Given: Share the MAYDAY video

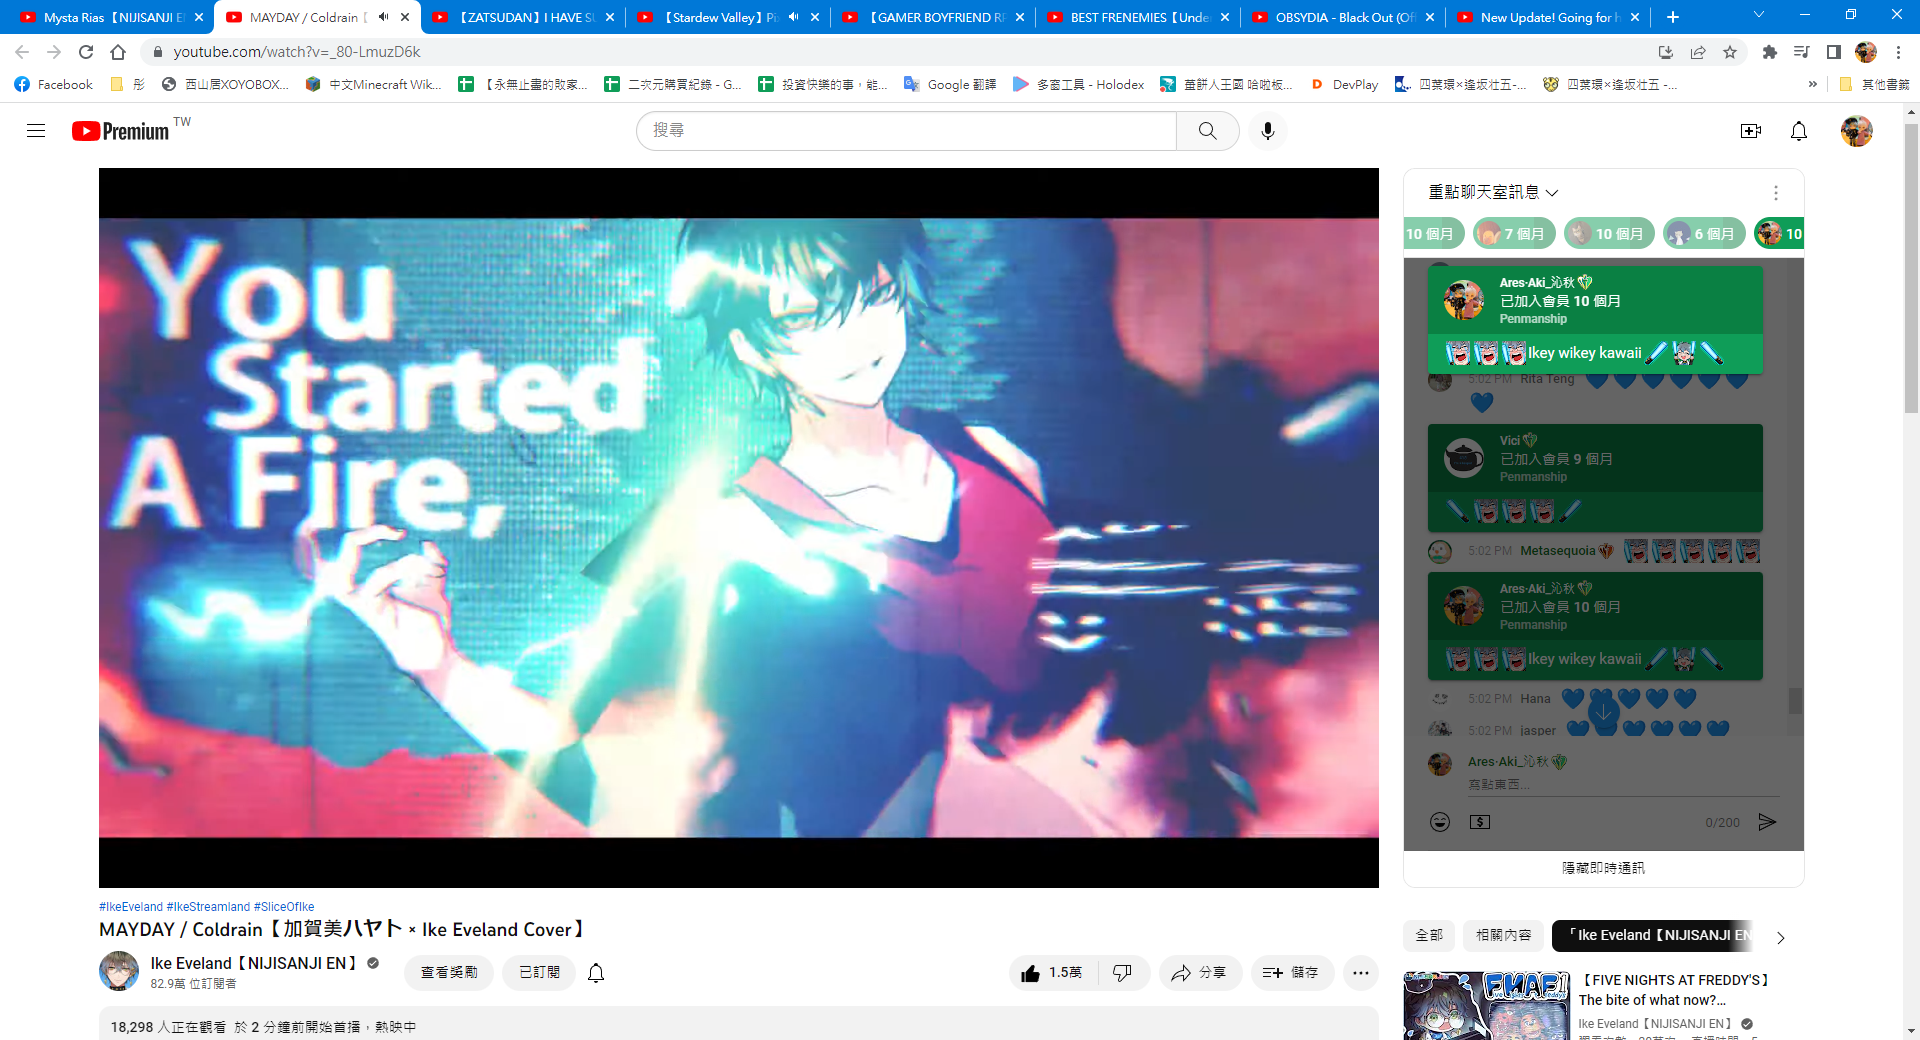Looking at the screenshot, I should point(1200,973).
